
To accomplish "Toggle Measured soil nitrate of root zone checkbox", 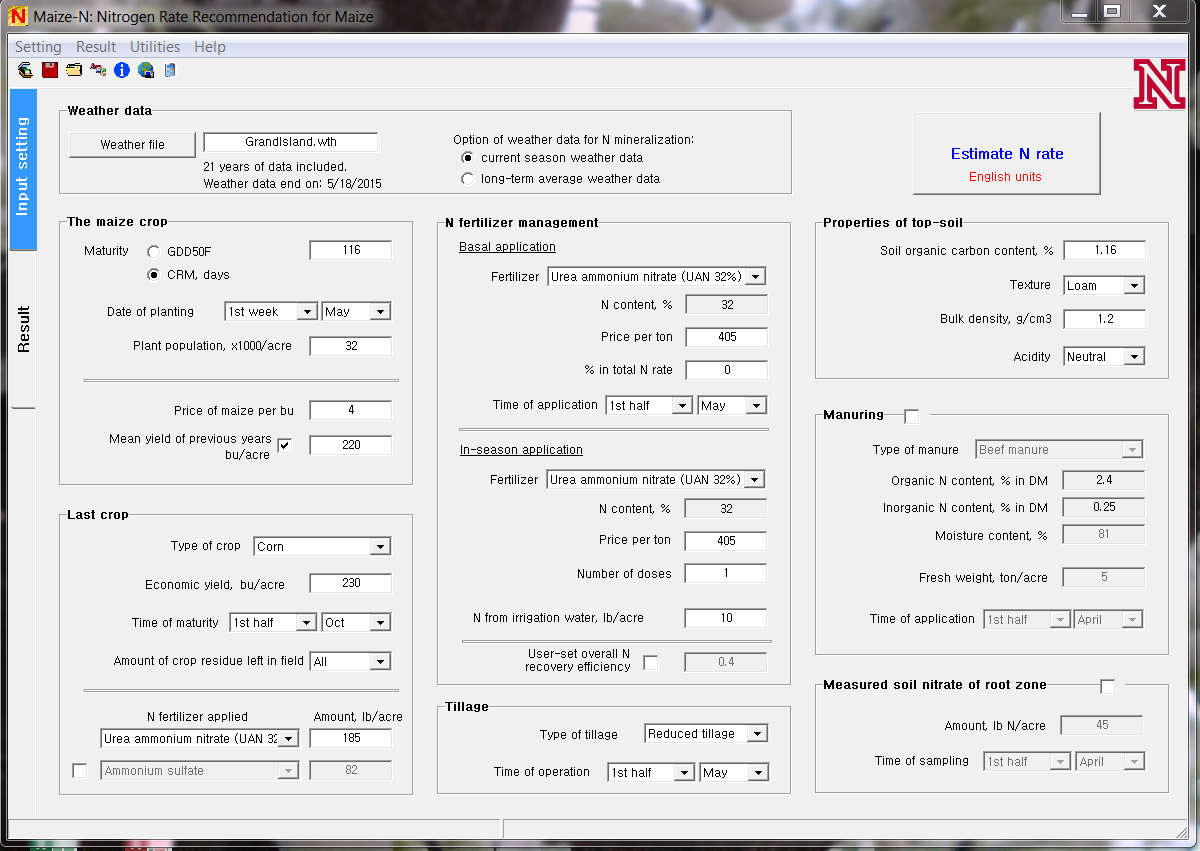I will [1107, 686].
